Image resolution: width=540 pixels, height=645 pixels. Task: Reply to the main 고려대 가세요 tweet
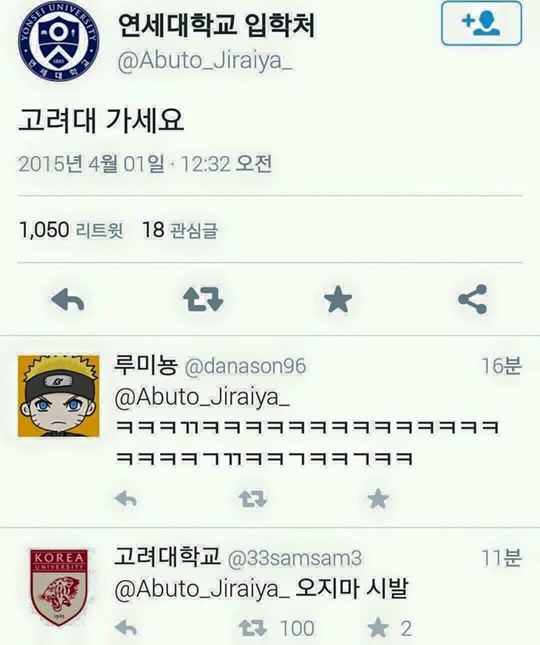point(68,299)
